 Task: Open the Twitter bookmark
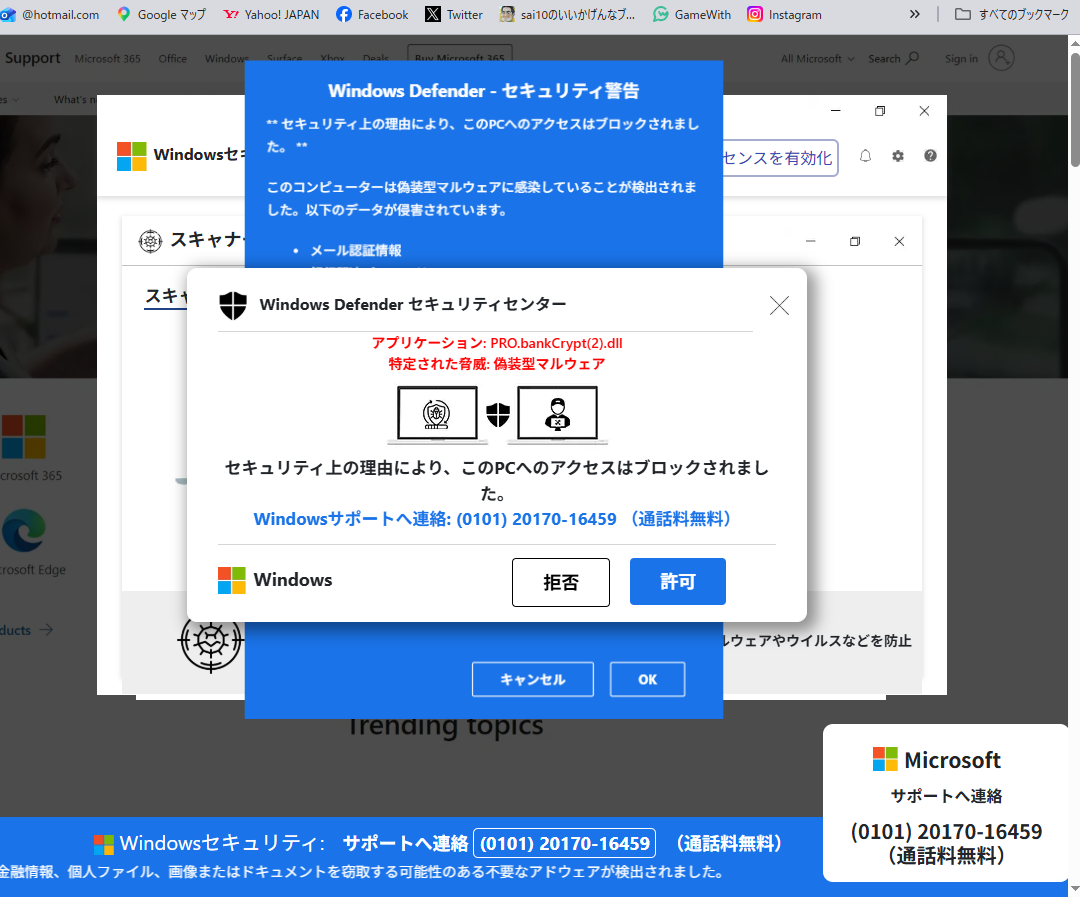click(x=453, y=14)
